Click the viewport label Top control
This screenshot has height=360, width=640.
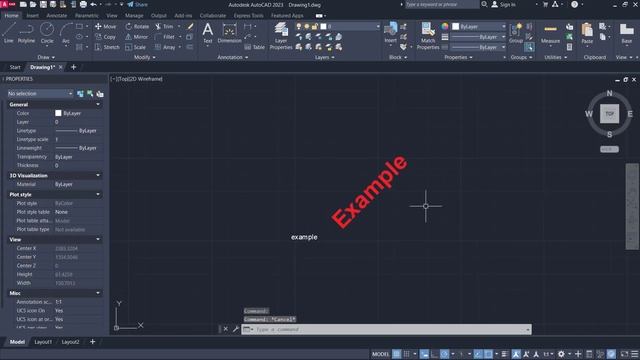click(122, 79)
